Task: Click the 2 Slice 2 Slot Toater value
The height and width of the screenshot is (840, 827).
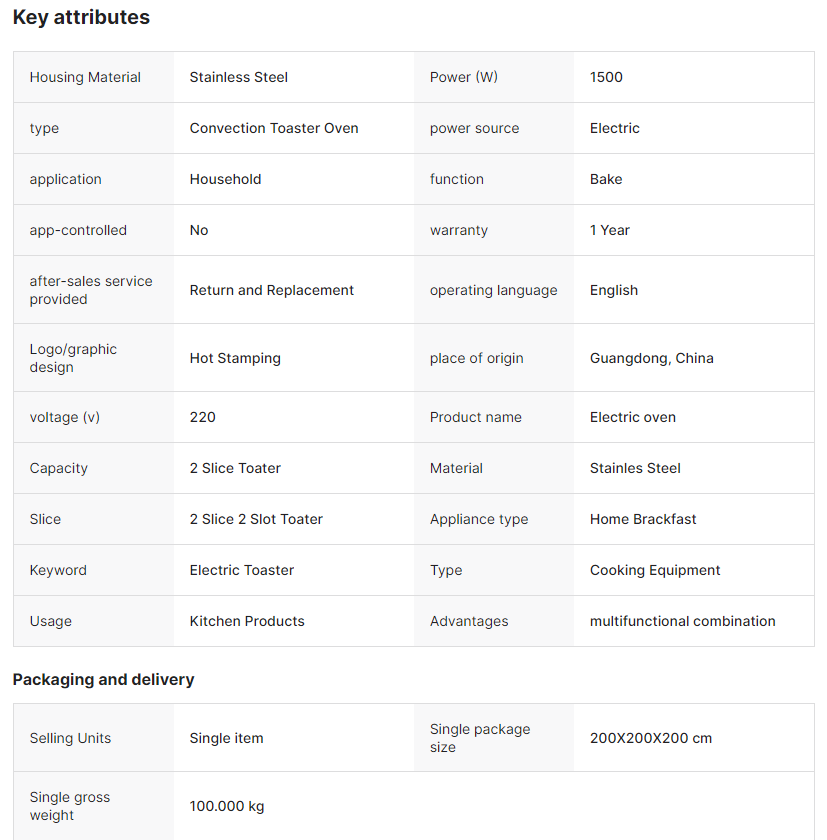Action: (x=256, y=519)
